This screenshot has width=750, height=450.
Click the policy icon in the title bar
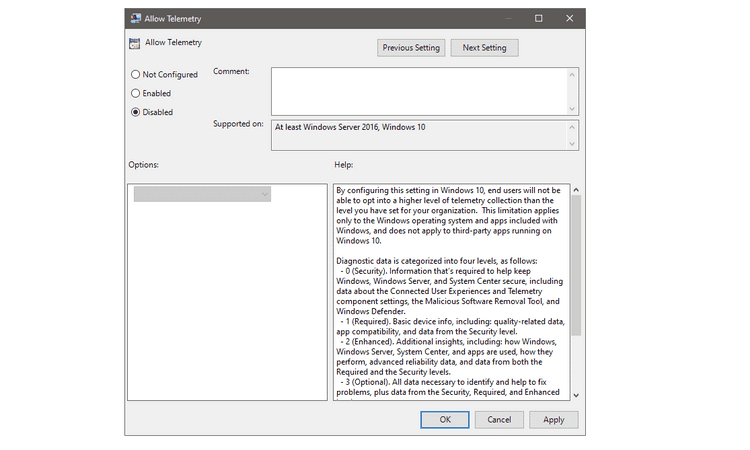point(135,19)
